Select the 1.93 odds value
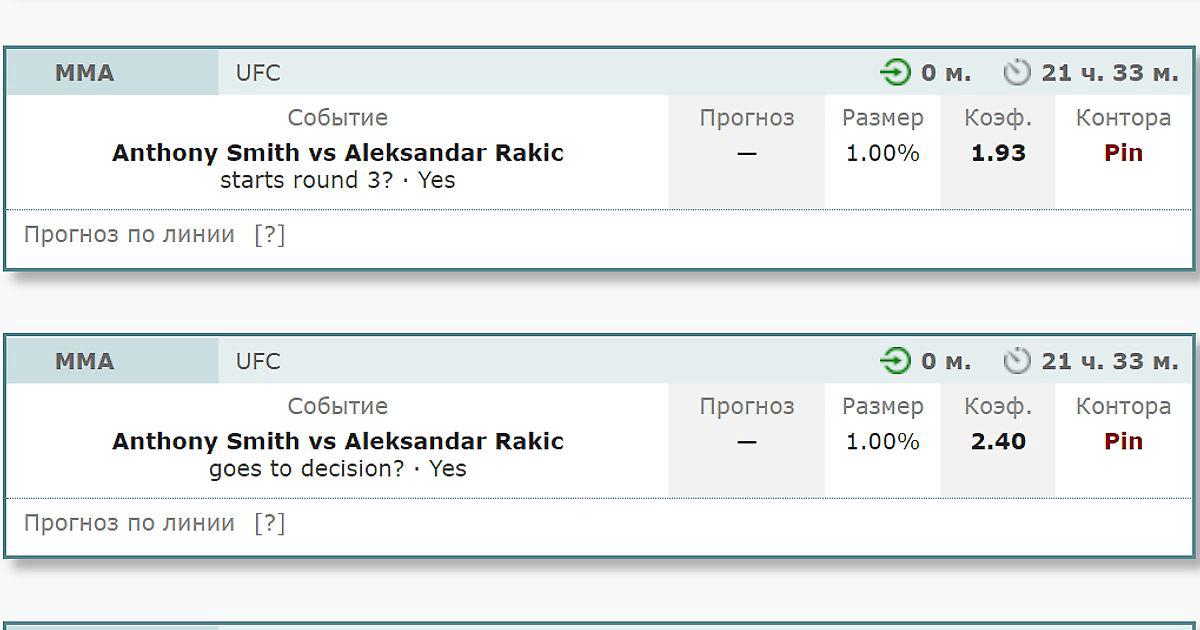This screenshot has width=1200, height=630. click(998, 153)
